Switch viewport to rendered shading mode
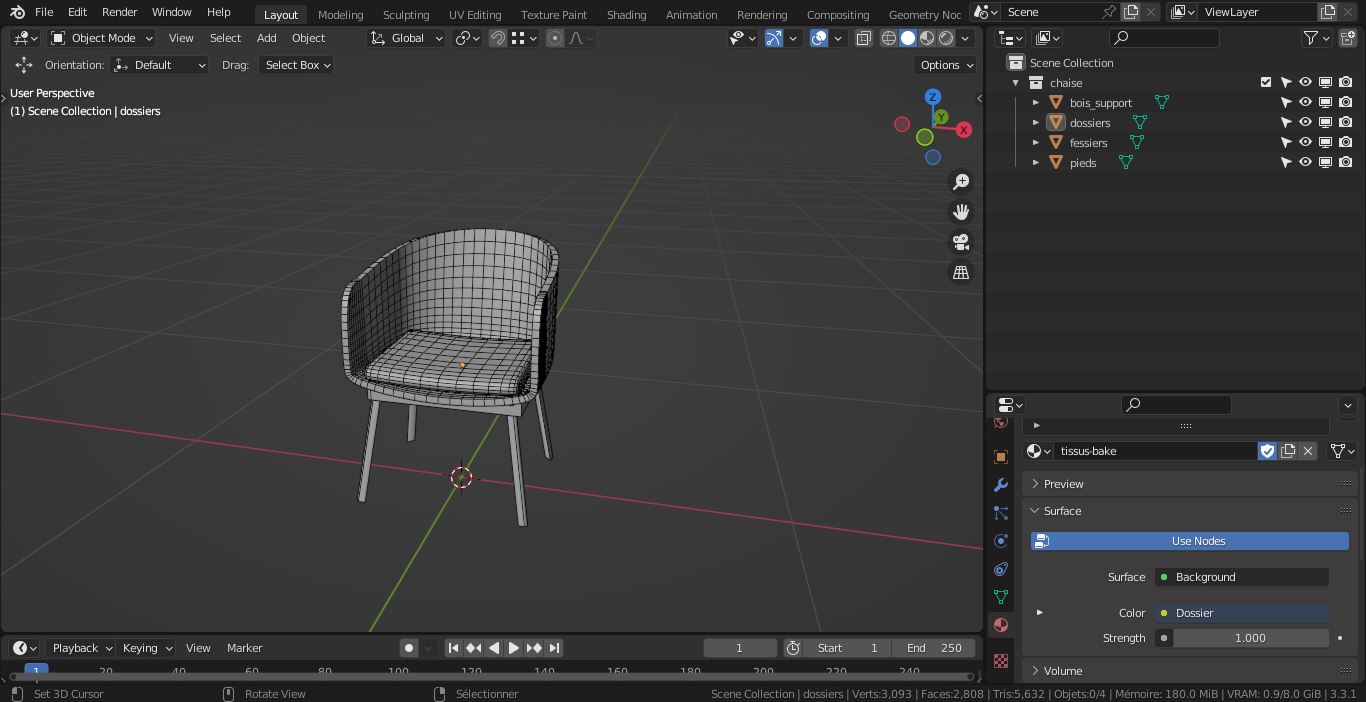Image resolution: width=1366 pixels, height=702 pixels. click(946, 37)
